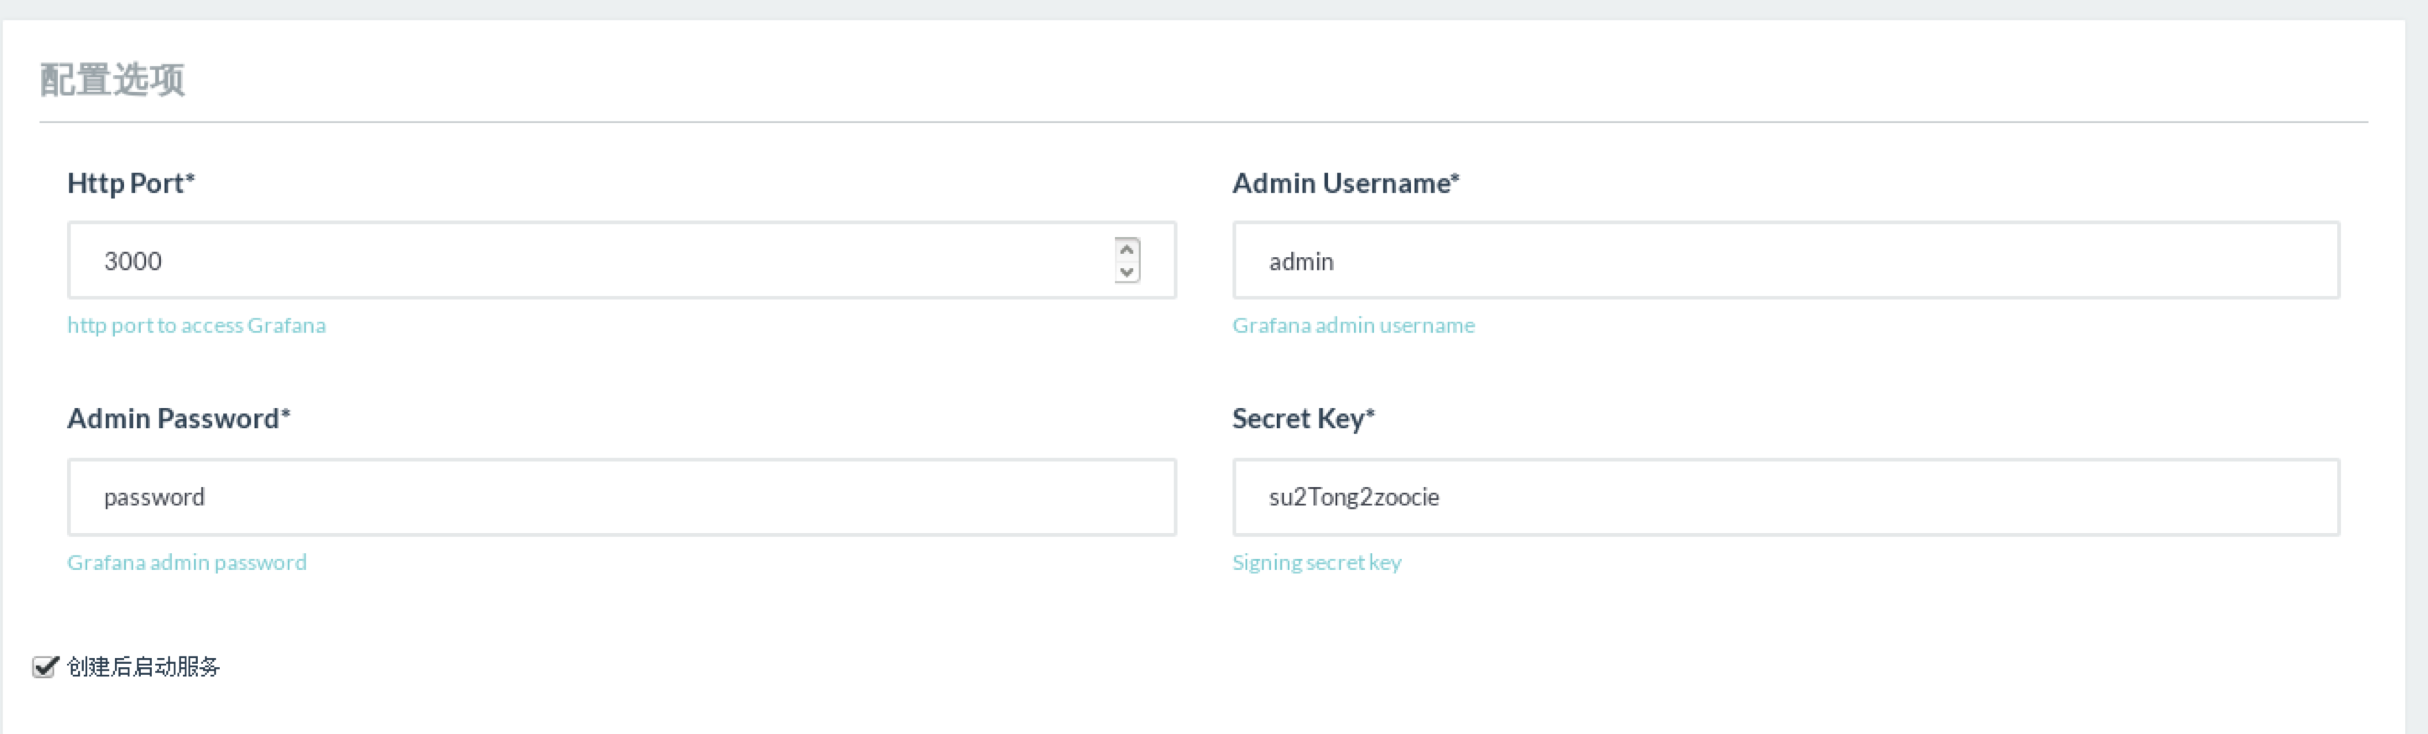
Task: Toggle the 创建后启动服务 checkbox
Action: [x=44, y=667]
